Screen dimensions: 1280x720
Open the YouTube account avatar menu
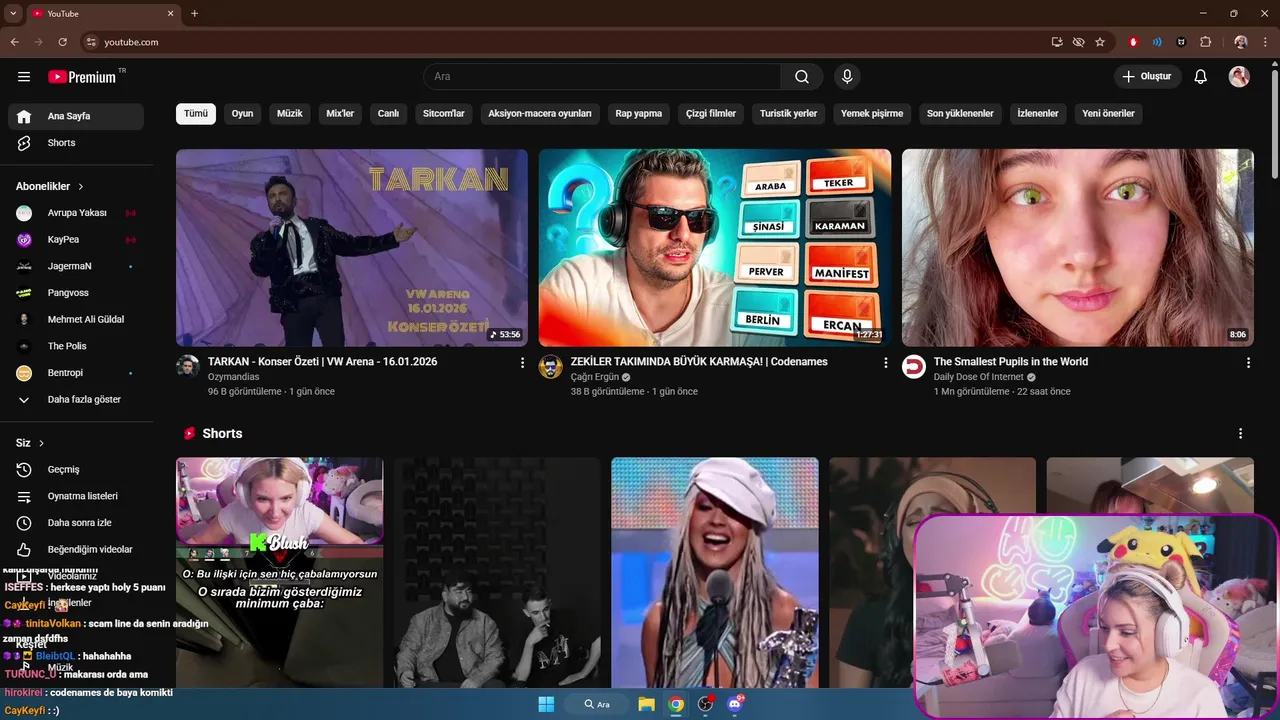(x=1239, y=77)
